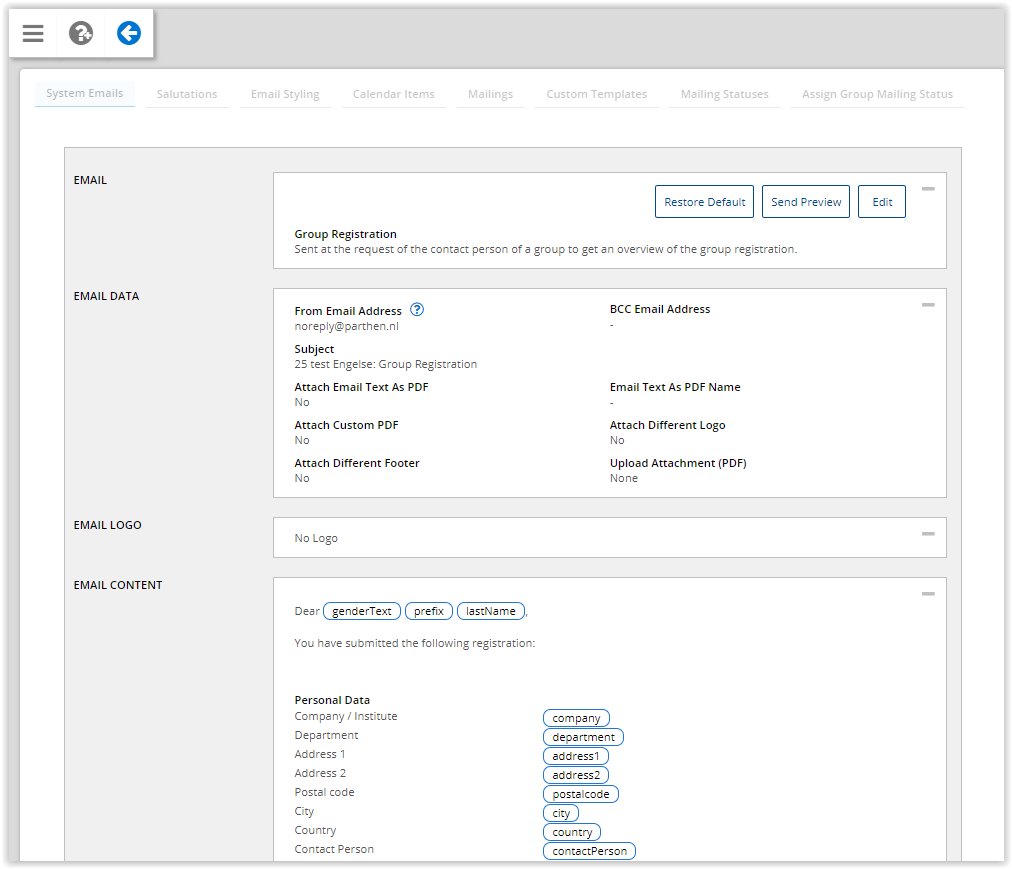Image resolution: width=1012 pixels, height=869 pixels.
Task: Collapse the Email Logo panel
Action: [928, 534]
